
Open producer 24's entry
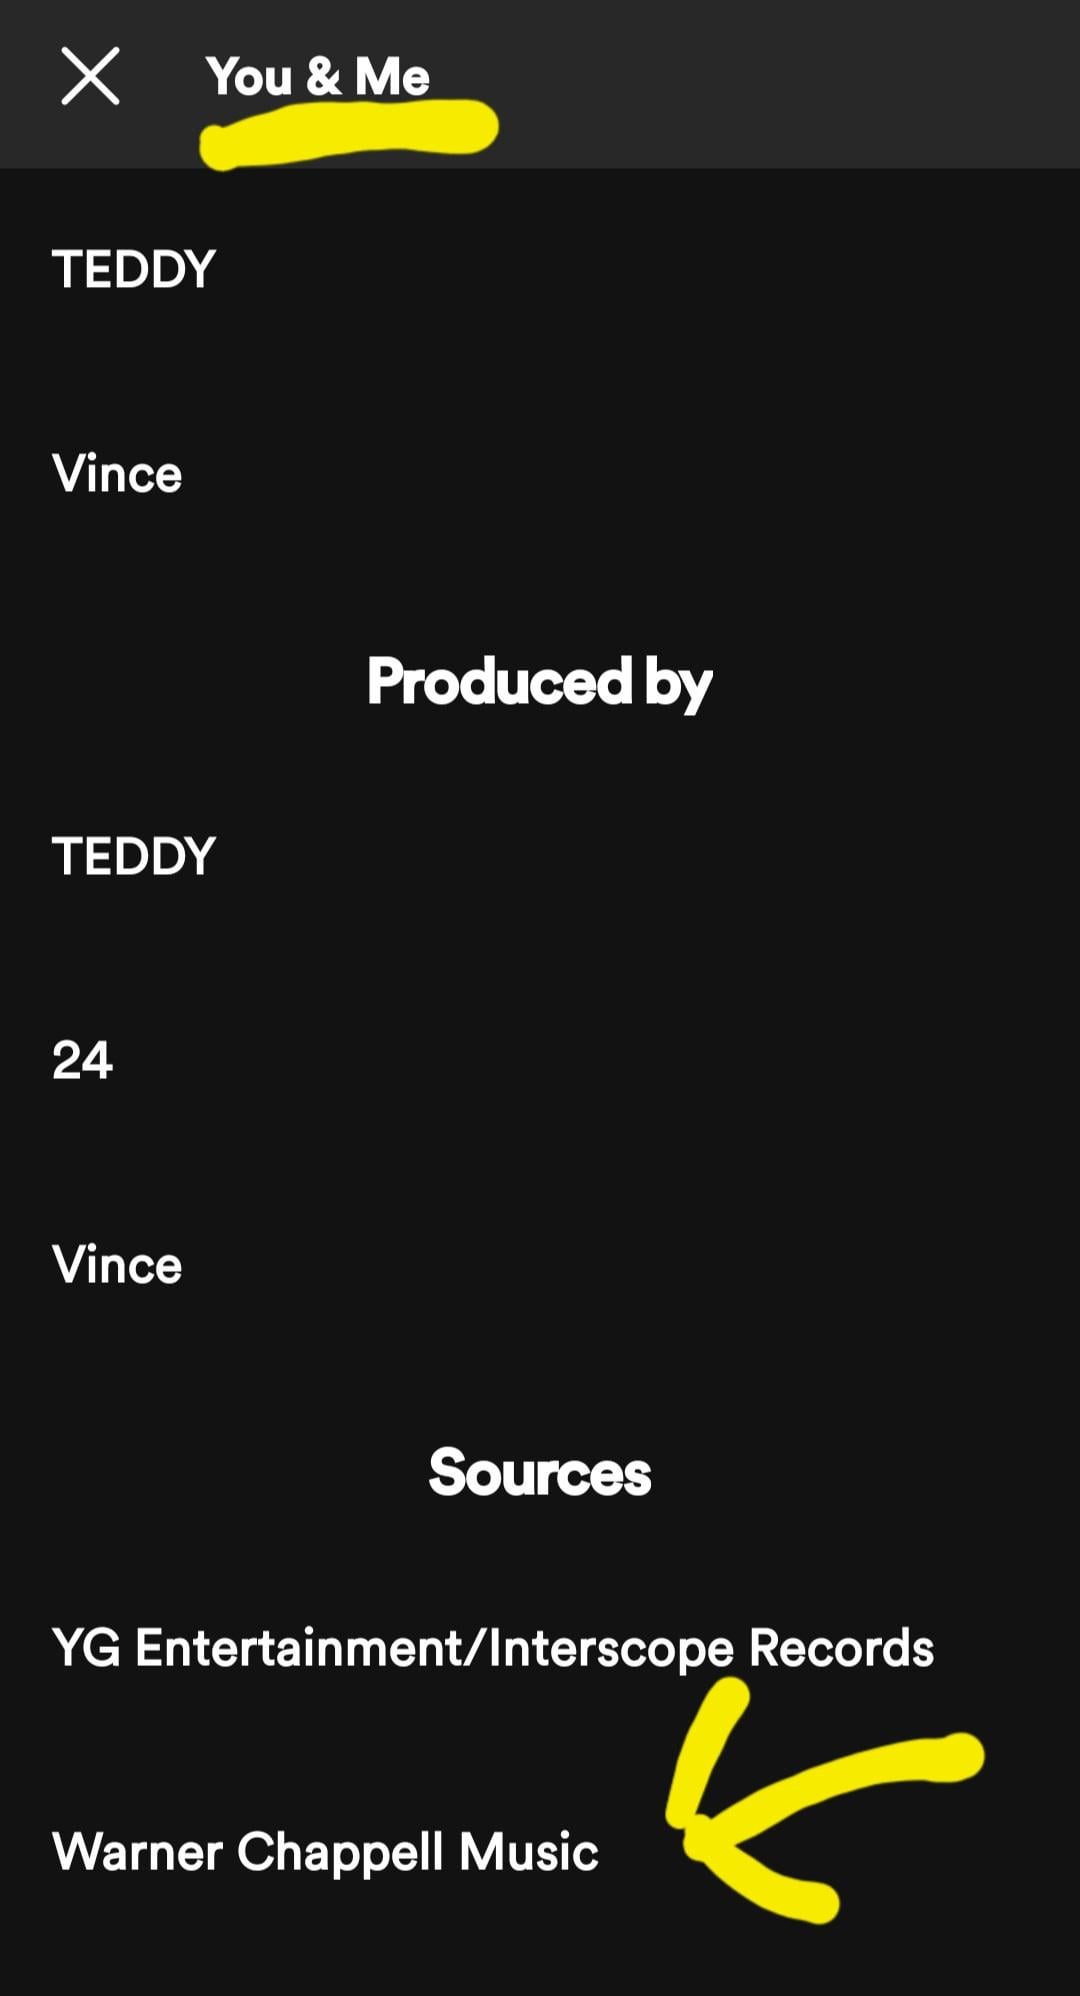pyautogui.click(x=82, y=1060)
